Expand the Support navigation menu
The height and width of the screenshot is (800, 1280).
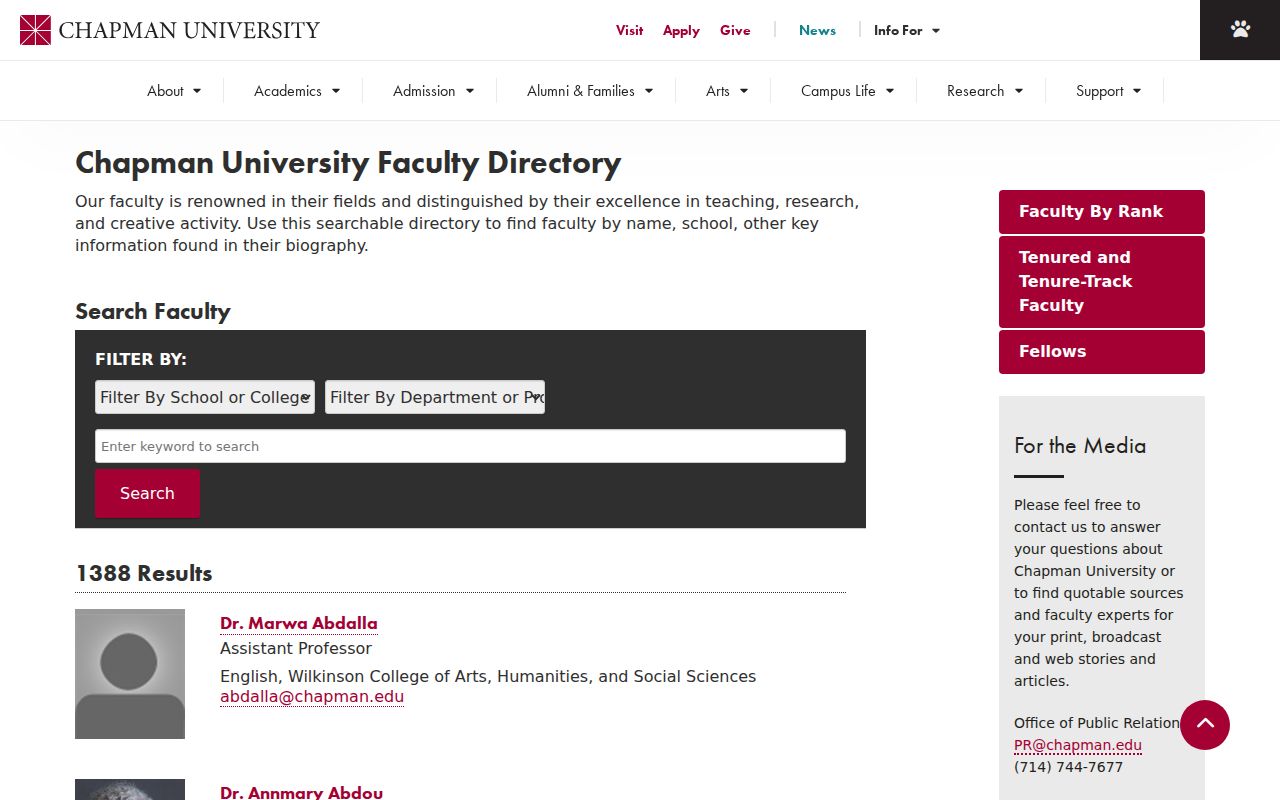click(x=1108, y=91)
